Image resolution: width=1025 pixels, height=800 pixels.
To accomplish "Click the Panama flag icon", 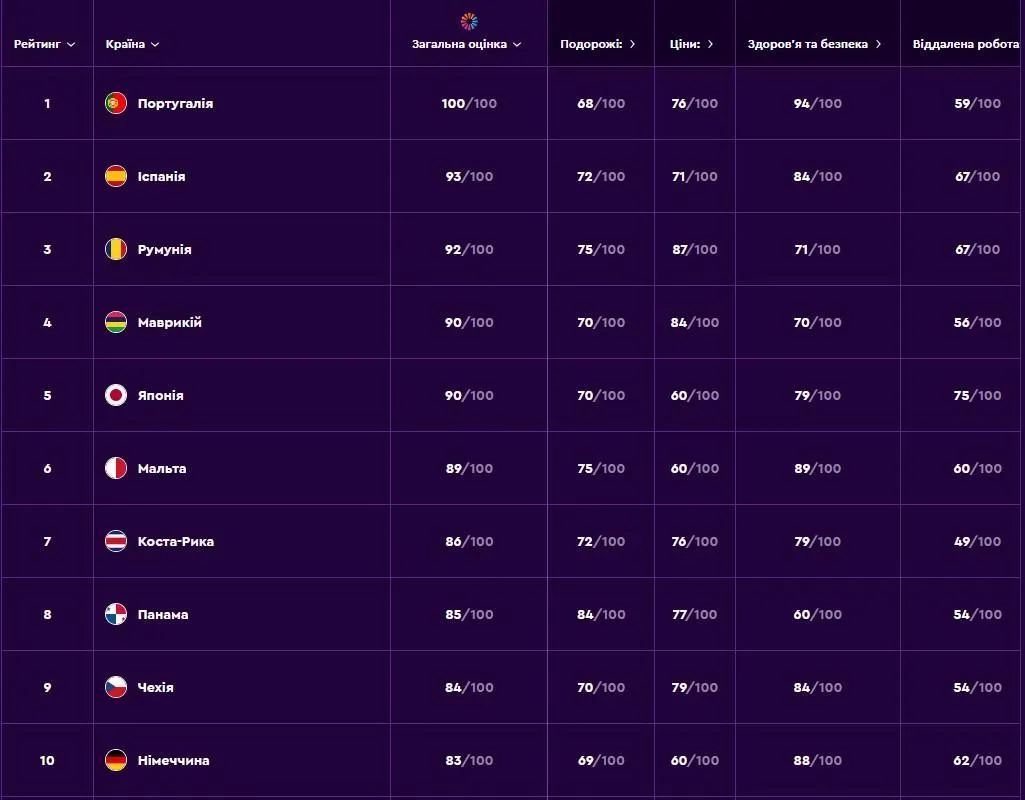I will (x=116, y=614).
